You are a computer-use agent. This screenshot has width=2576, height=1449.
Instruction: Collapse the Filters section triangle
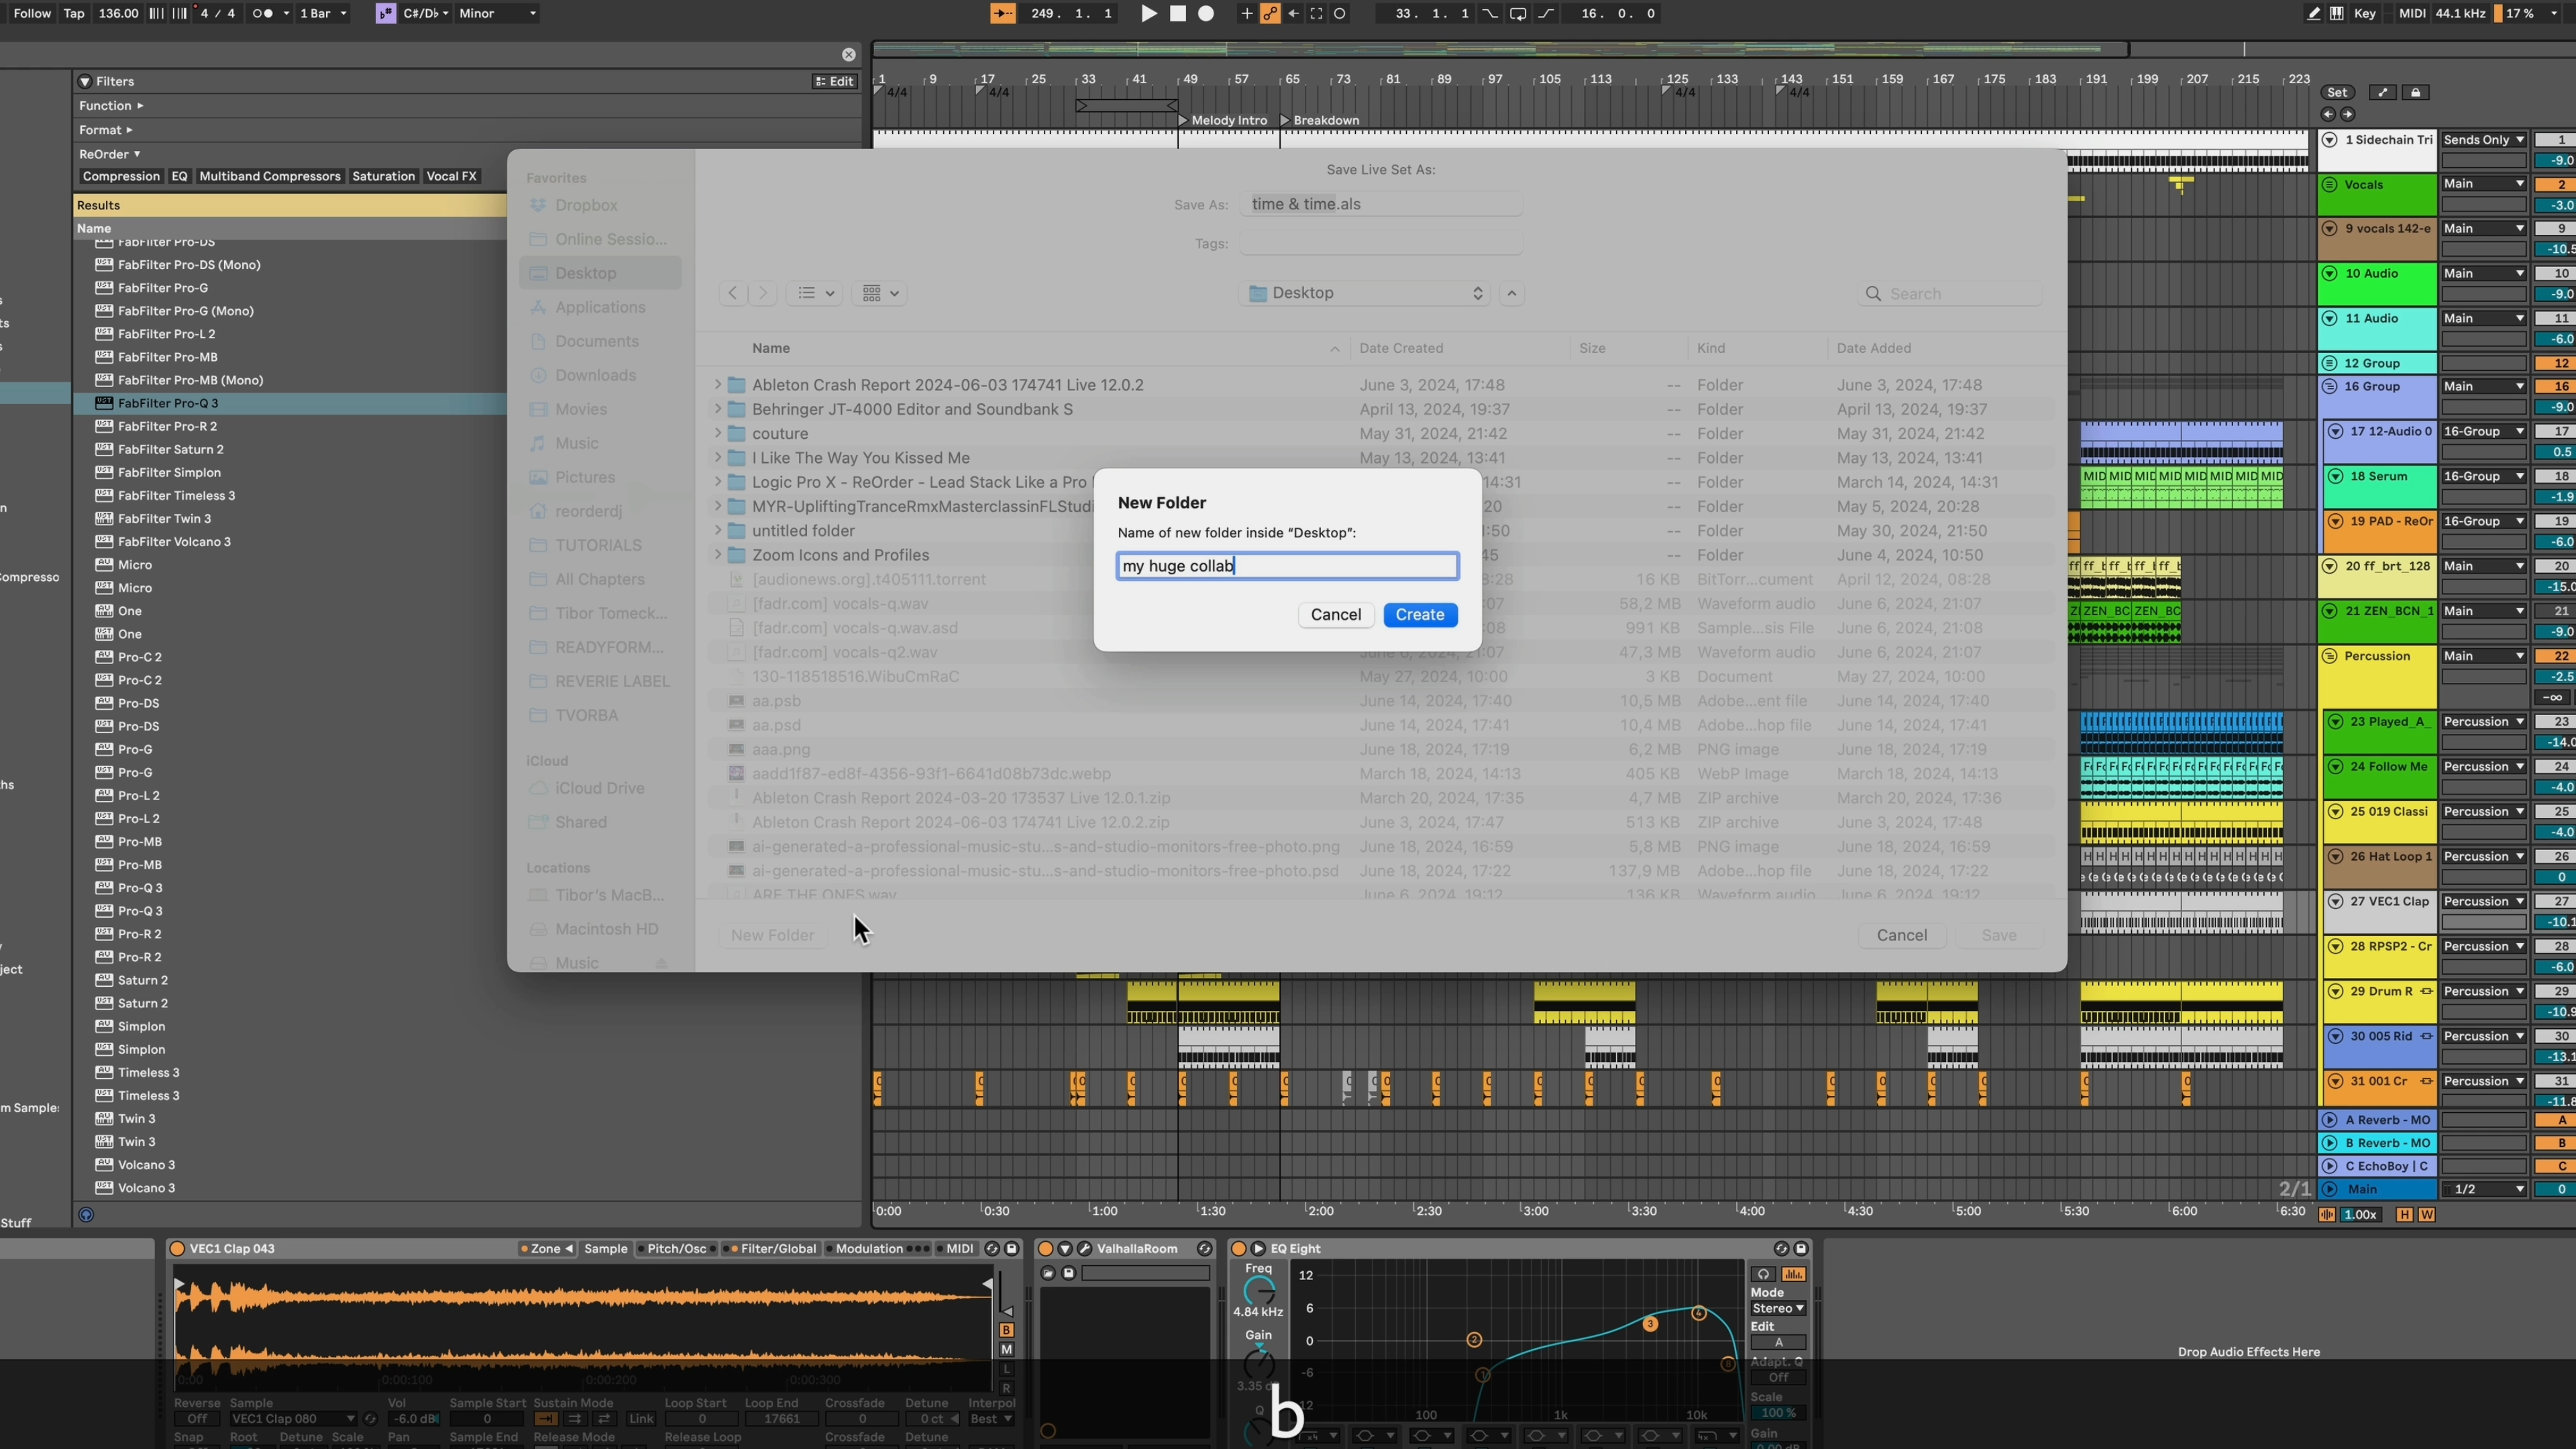point(85,81)
